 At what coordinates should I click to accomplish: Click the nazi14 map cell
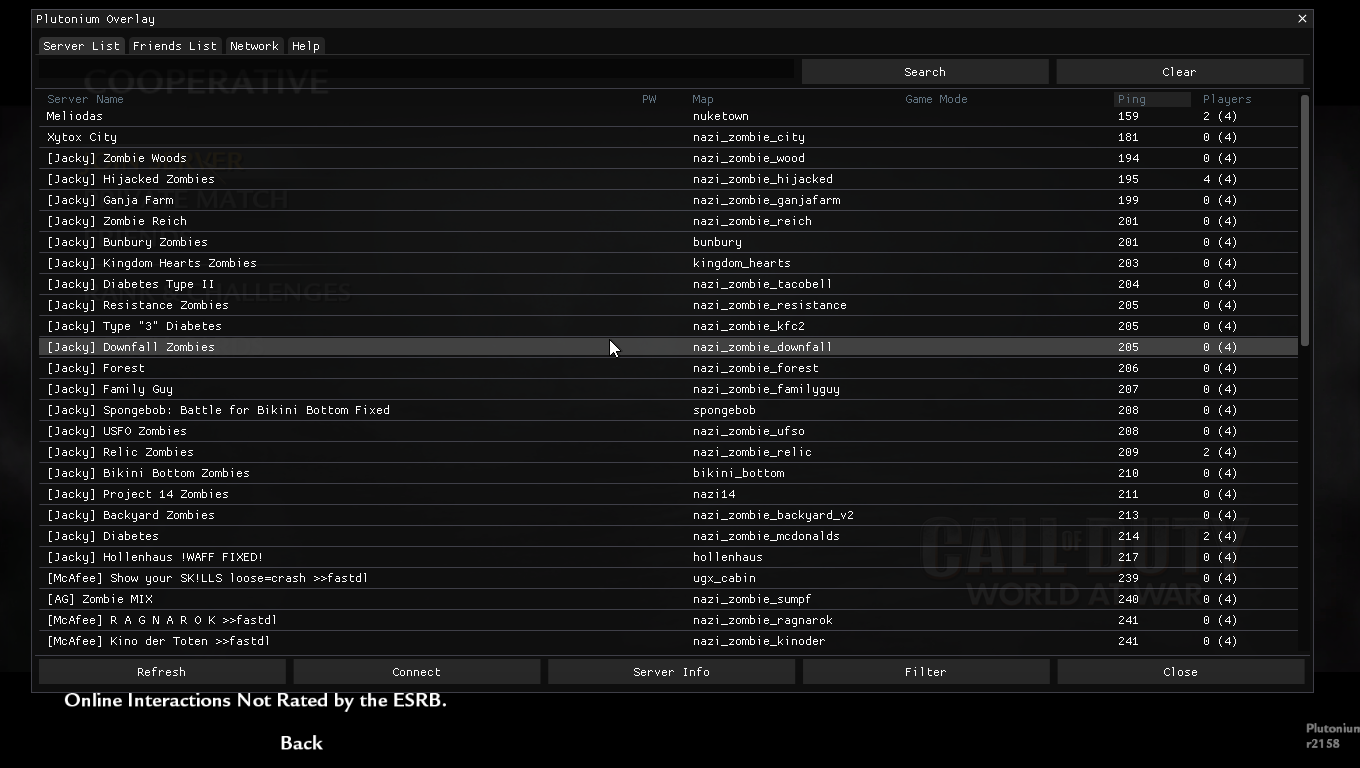(x=714, y=494)
